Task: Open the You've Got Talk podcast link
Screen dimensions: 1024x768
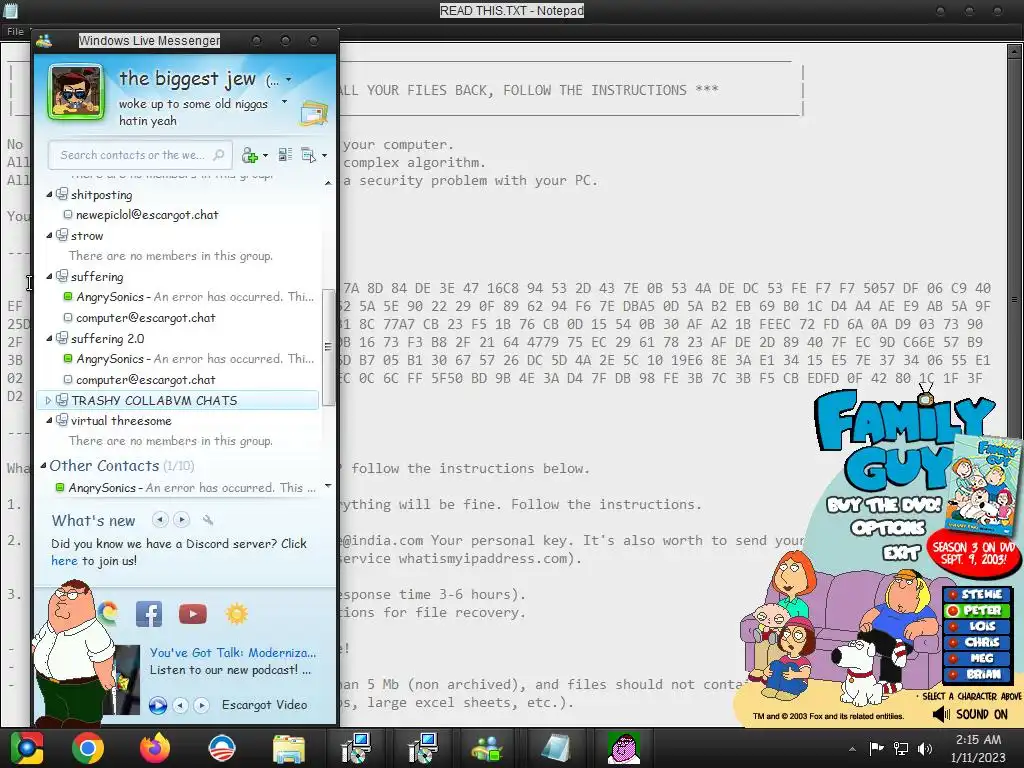Action: pos(233,652)
